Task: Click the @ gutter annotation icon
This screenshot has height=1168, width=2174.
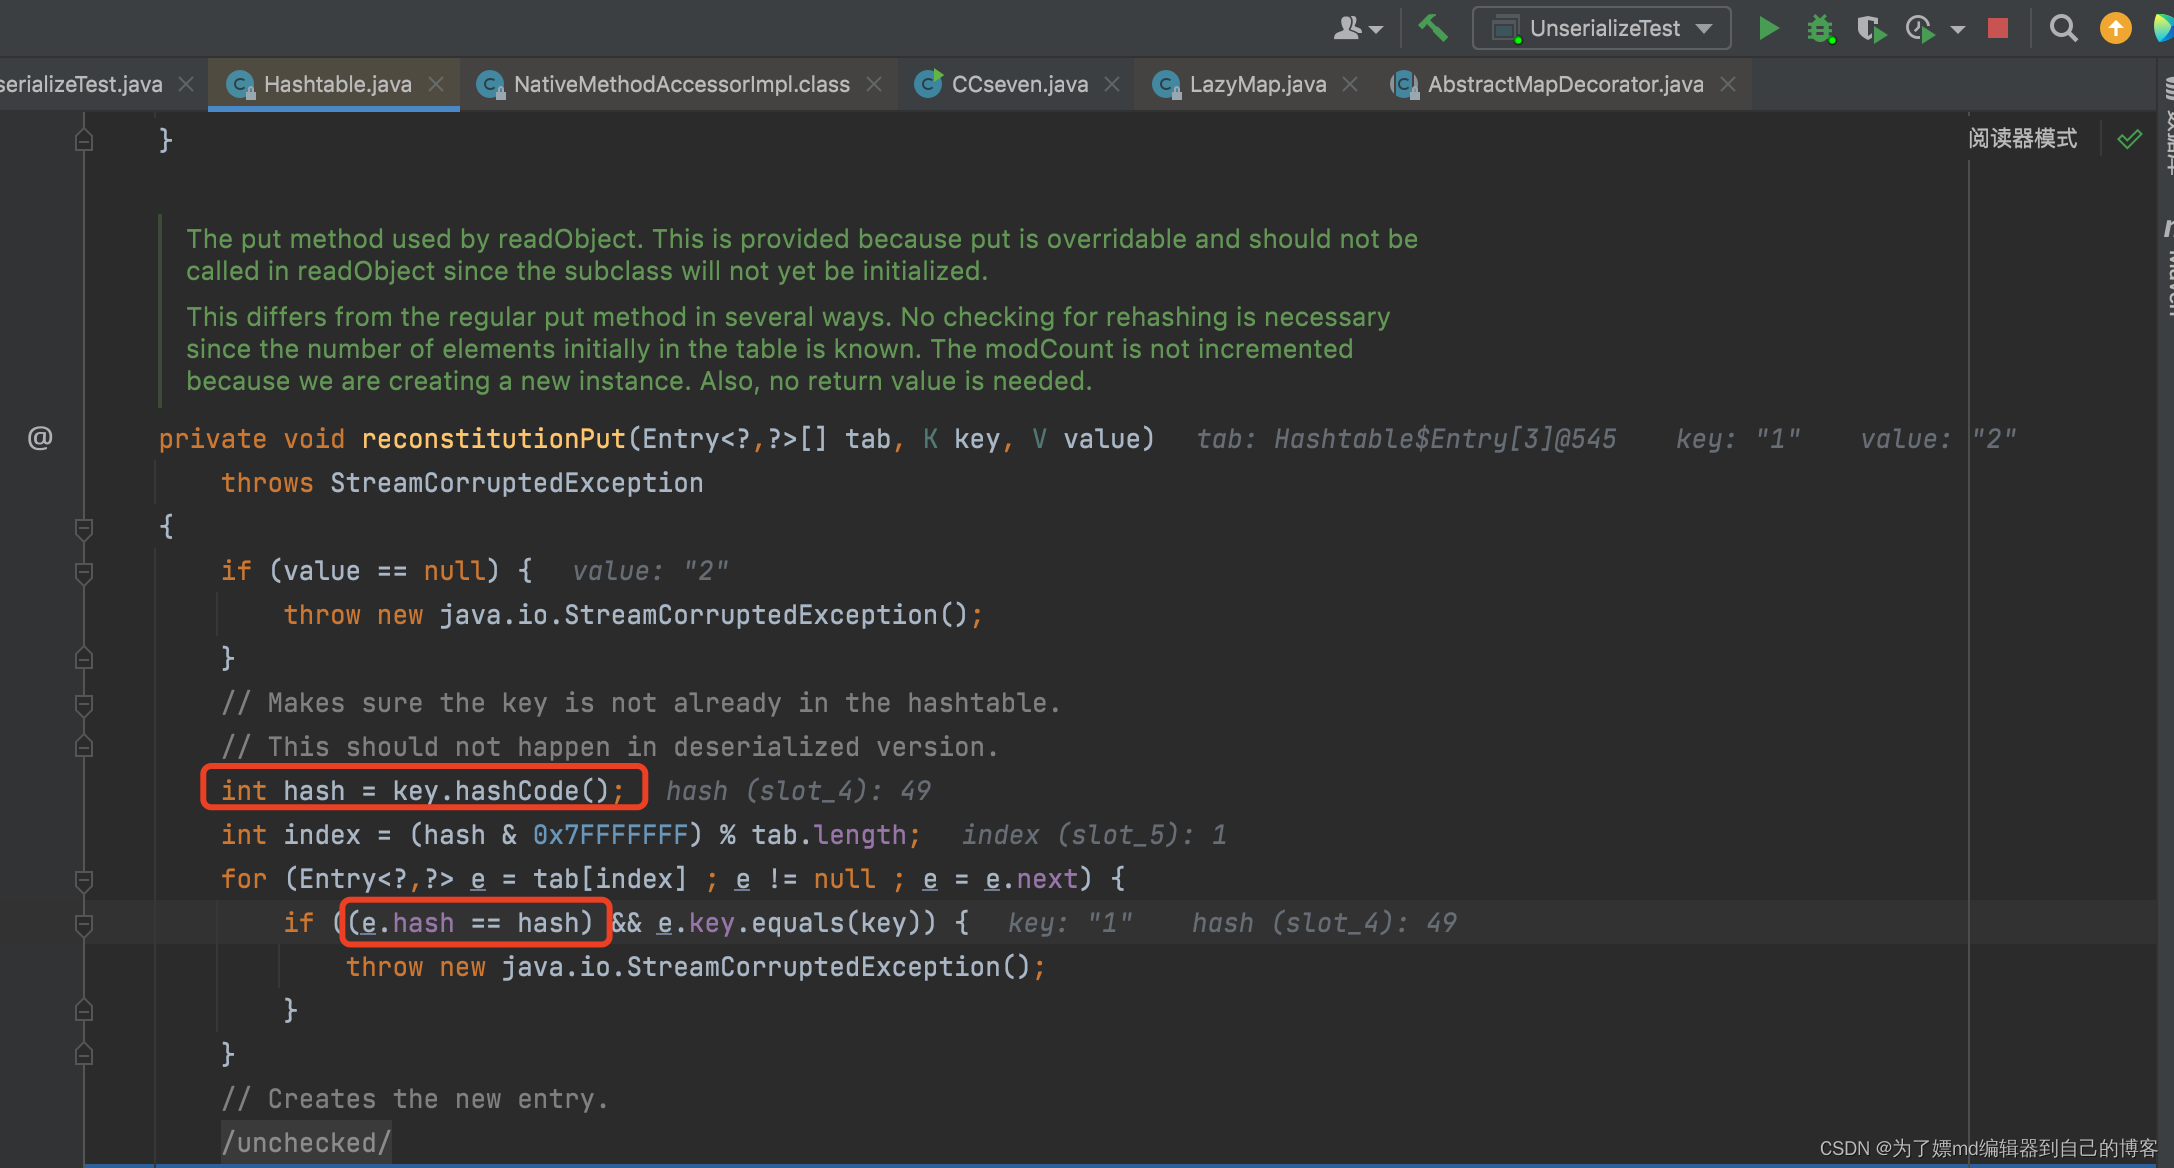Action: click(x=40, y=438)
